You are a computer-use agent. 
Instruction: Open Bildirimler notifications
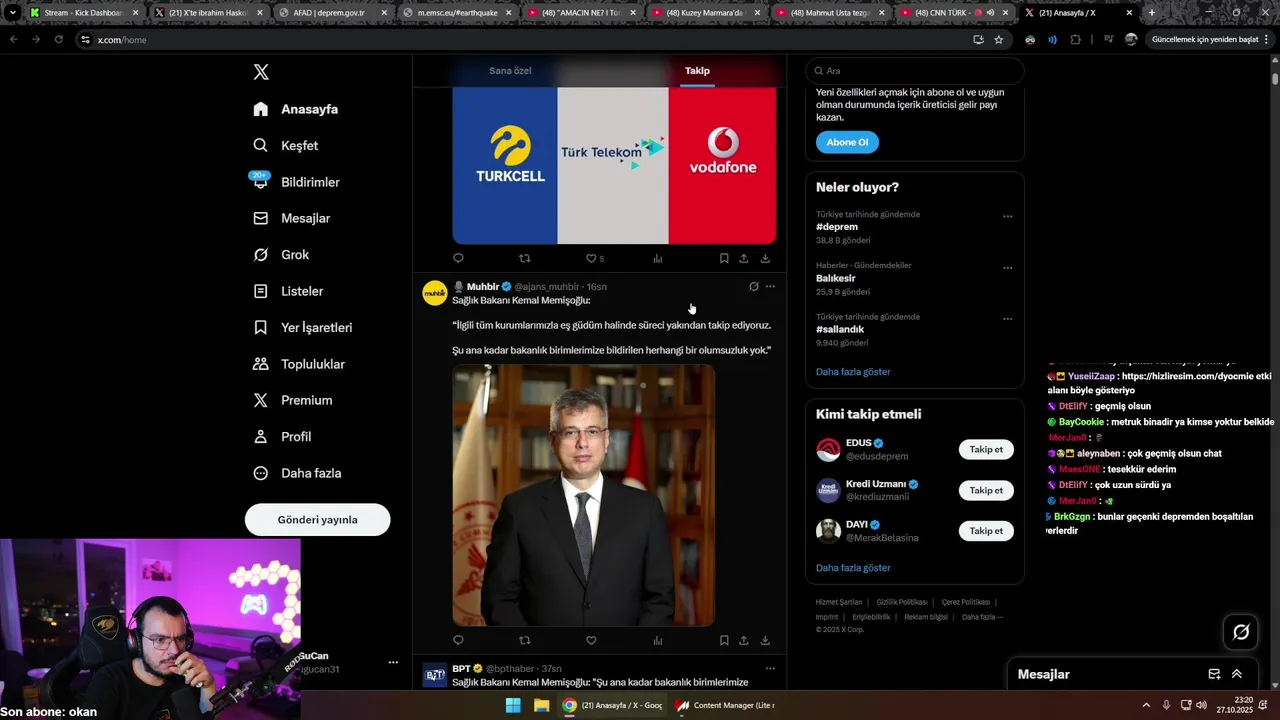tap(297, 182)
